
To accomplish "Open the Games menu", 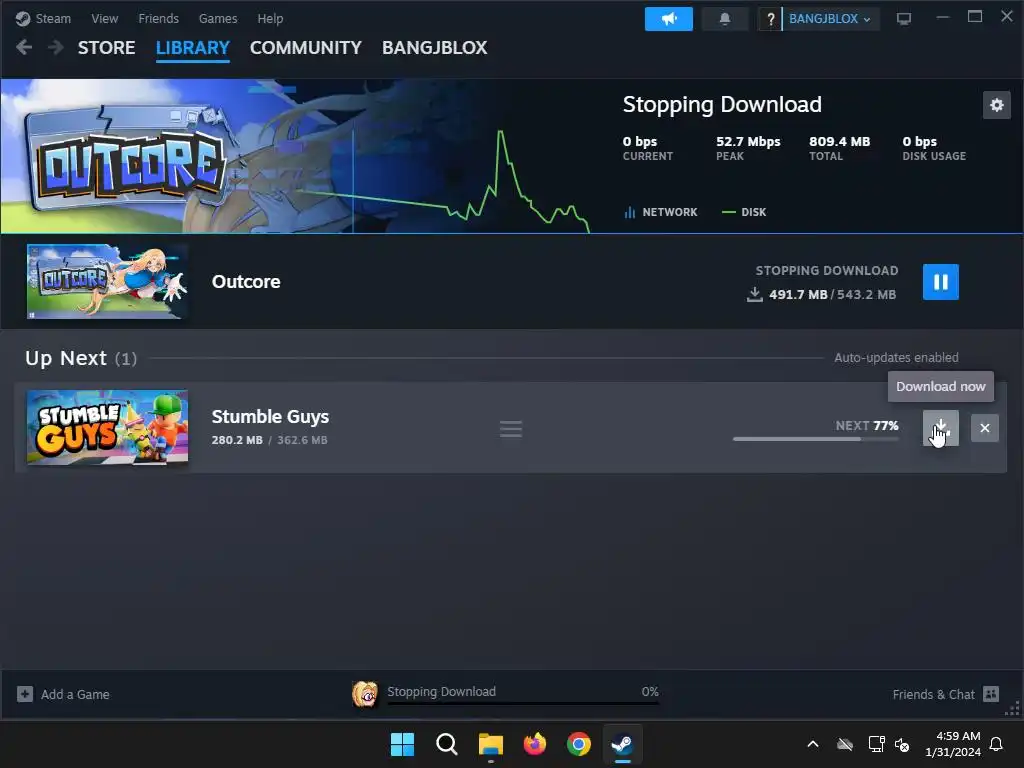I will [217, 18].
